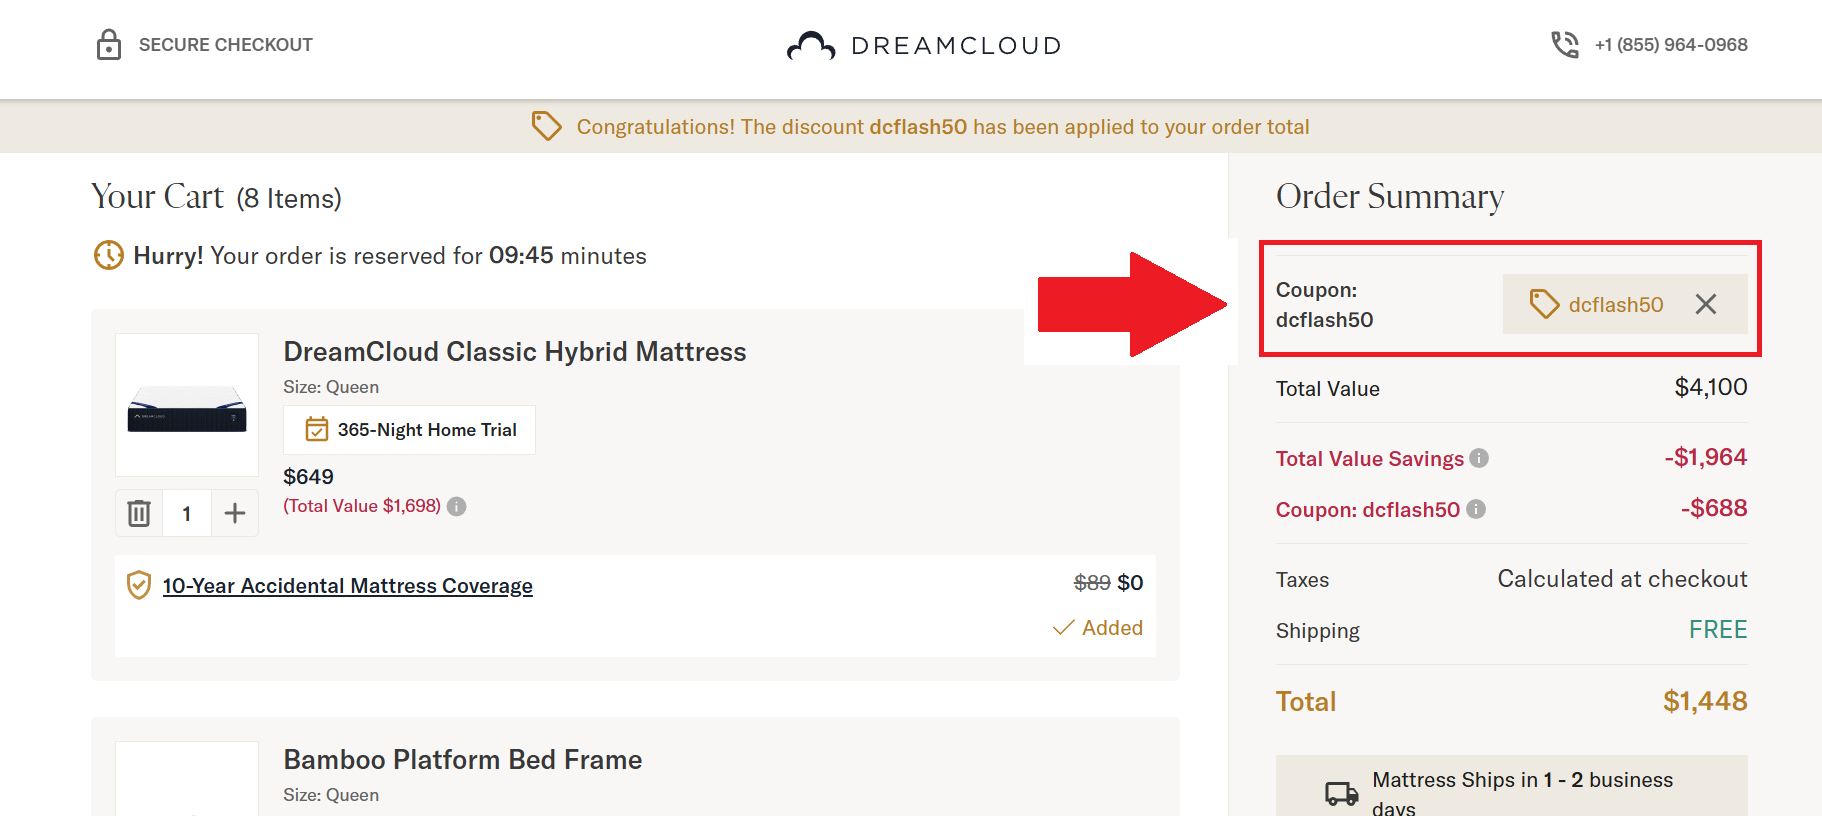
Task: Click the phone call icon
Action: (1565, 45)
